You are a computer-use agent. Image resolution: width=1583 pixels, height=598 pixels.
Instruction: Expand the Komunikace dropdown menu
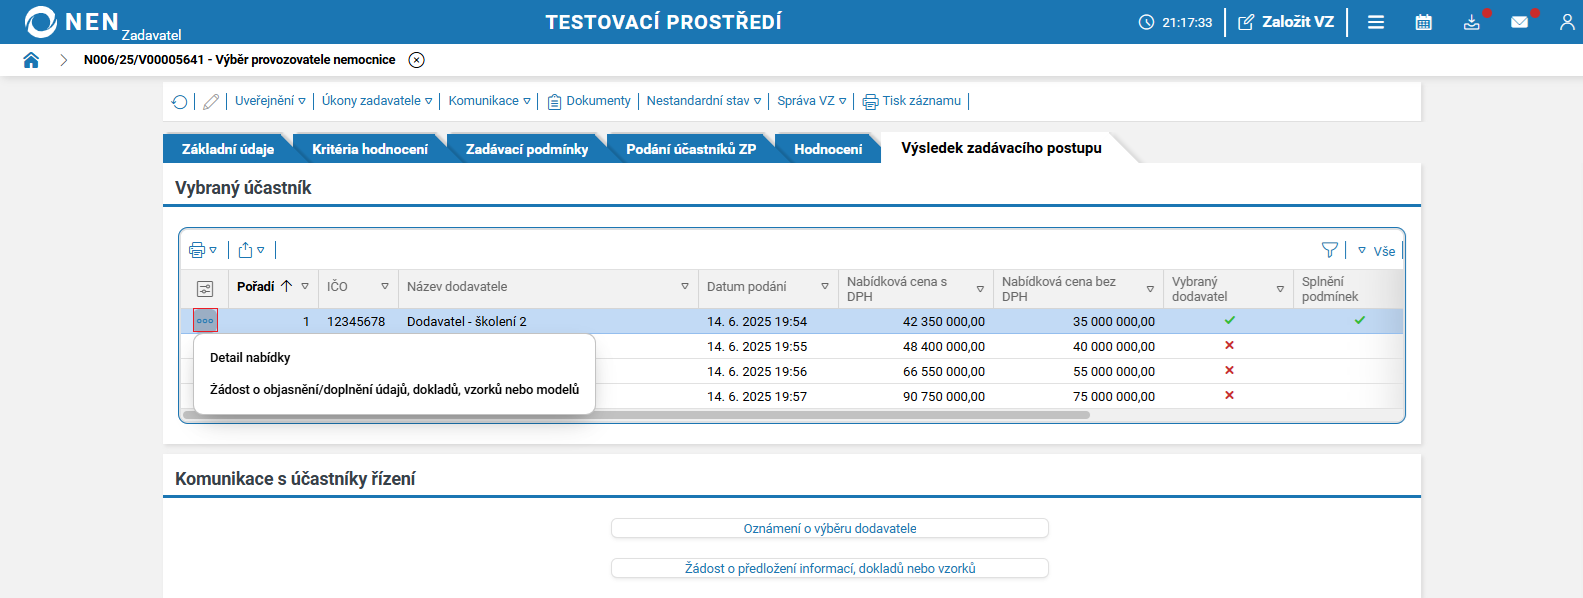pos(490,101)
